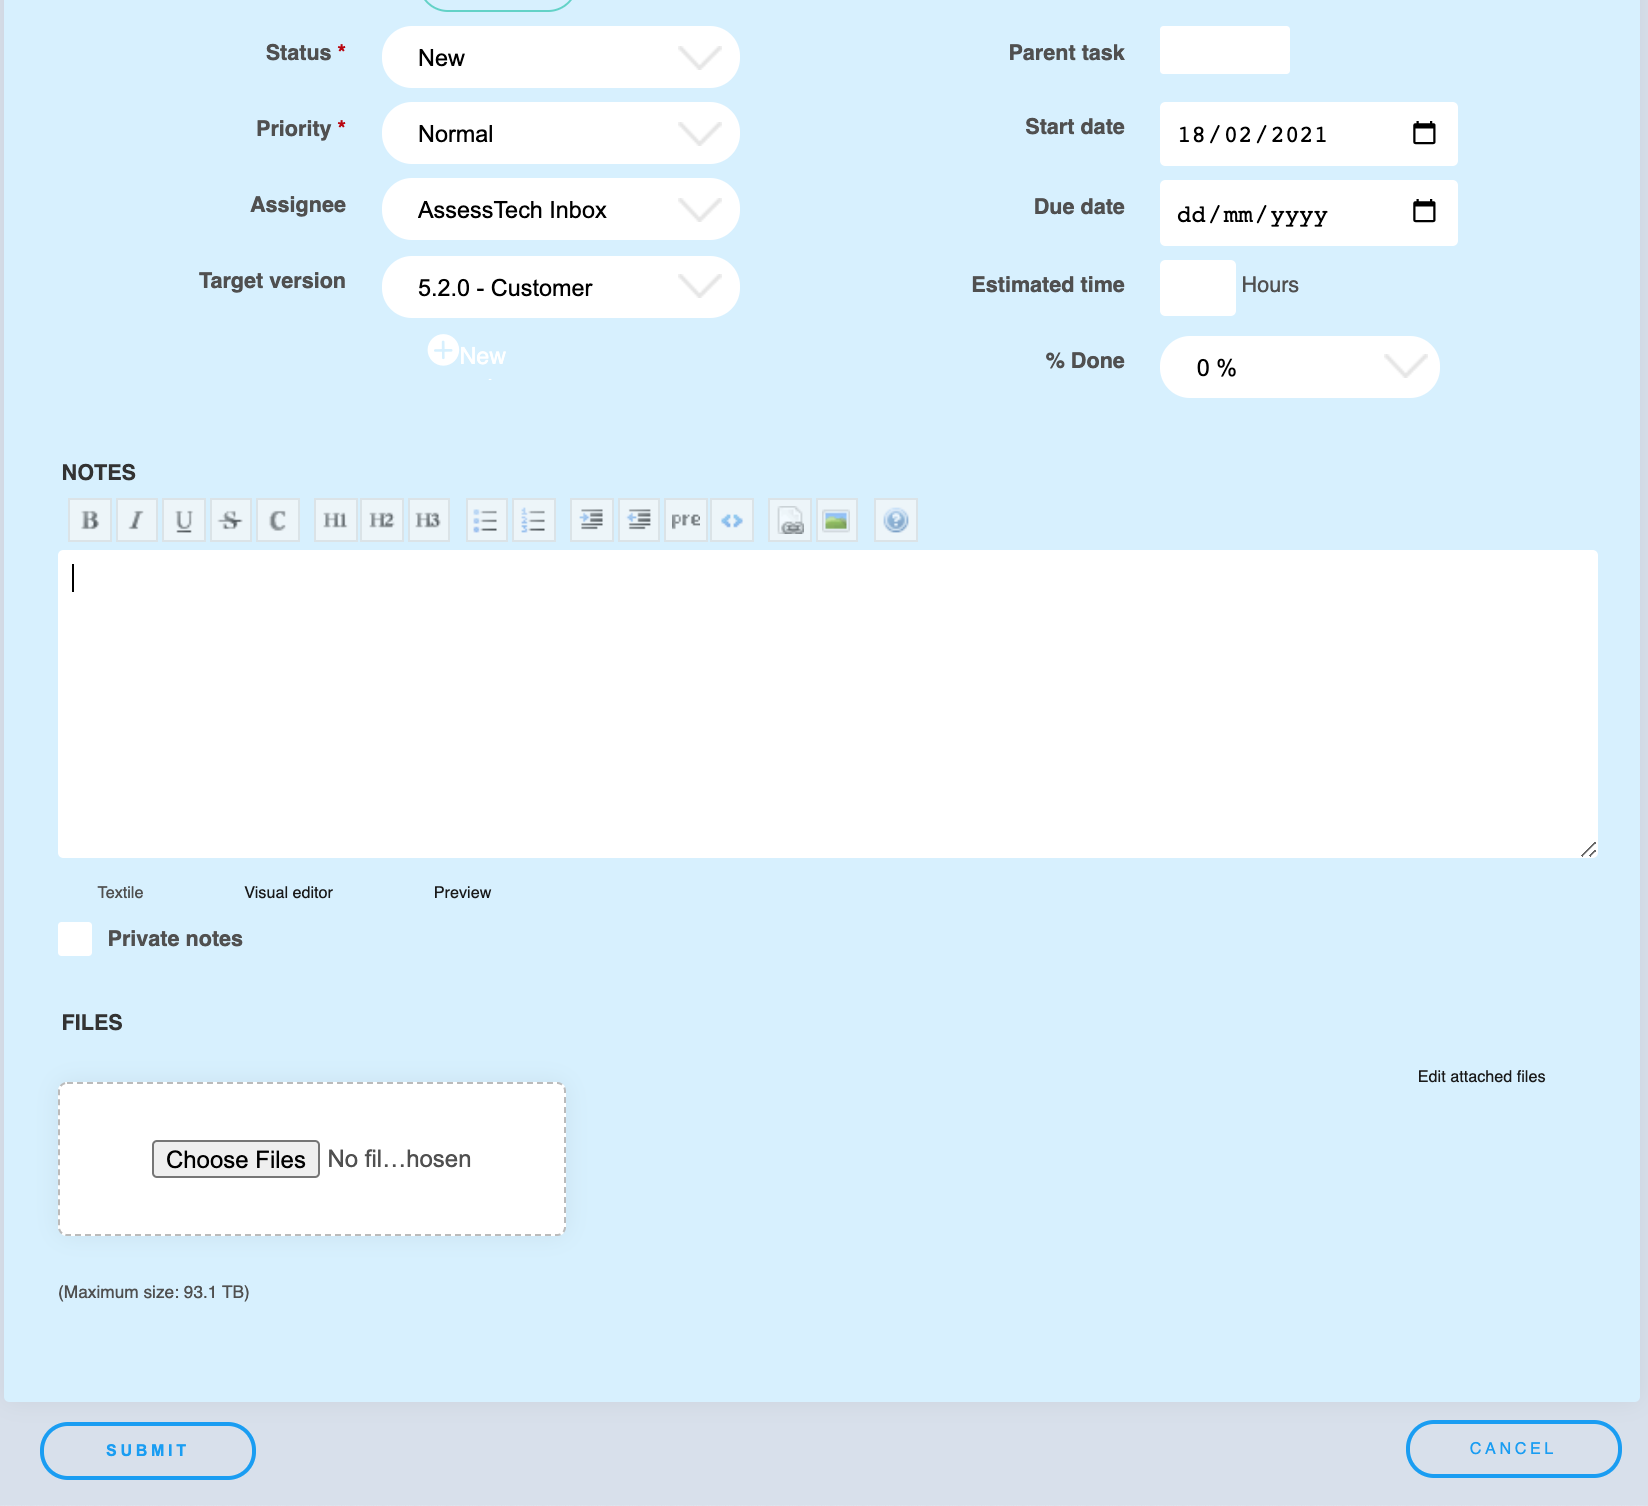Insert highlighted code block icon
The width and height of the screenshot is (1648, 1506).
coord(732,520)
